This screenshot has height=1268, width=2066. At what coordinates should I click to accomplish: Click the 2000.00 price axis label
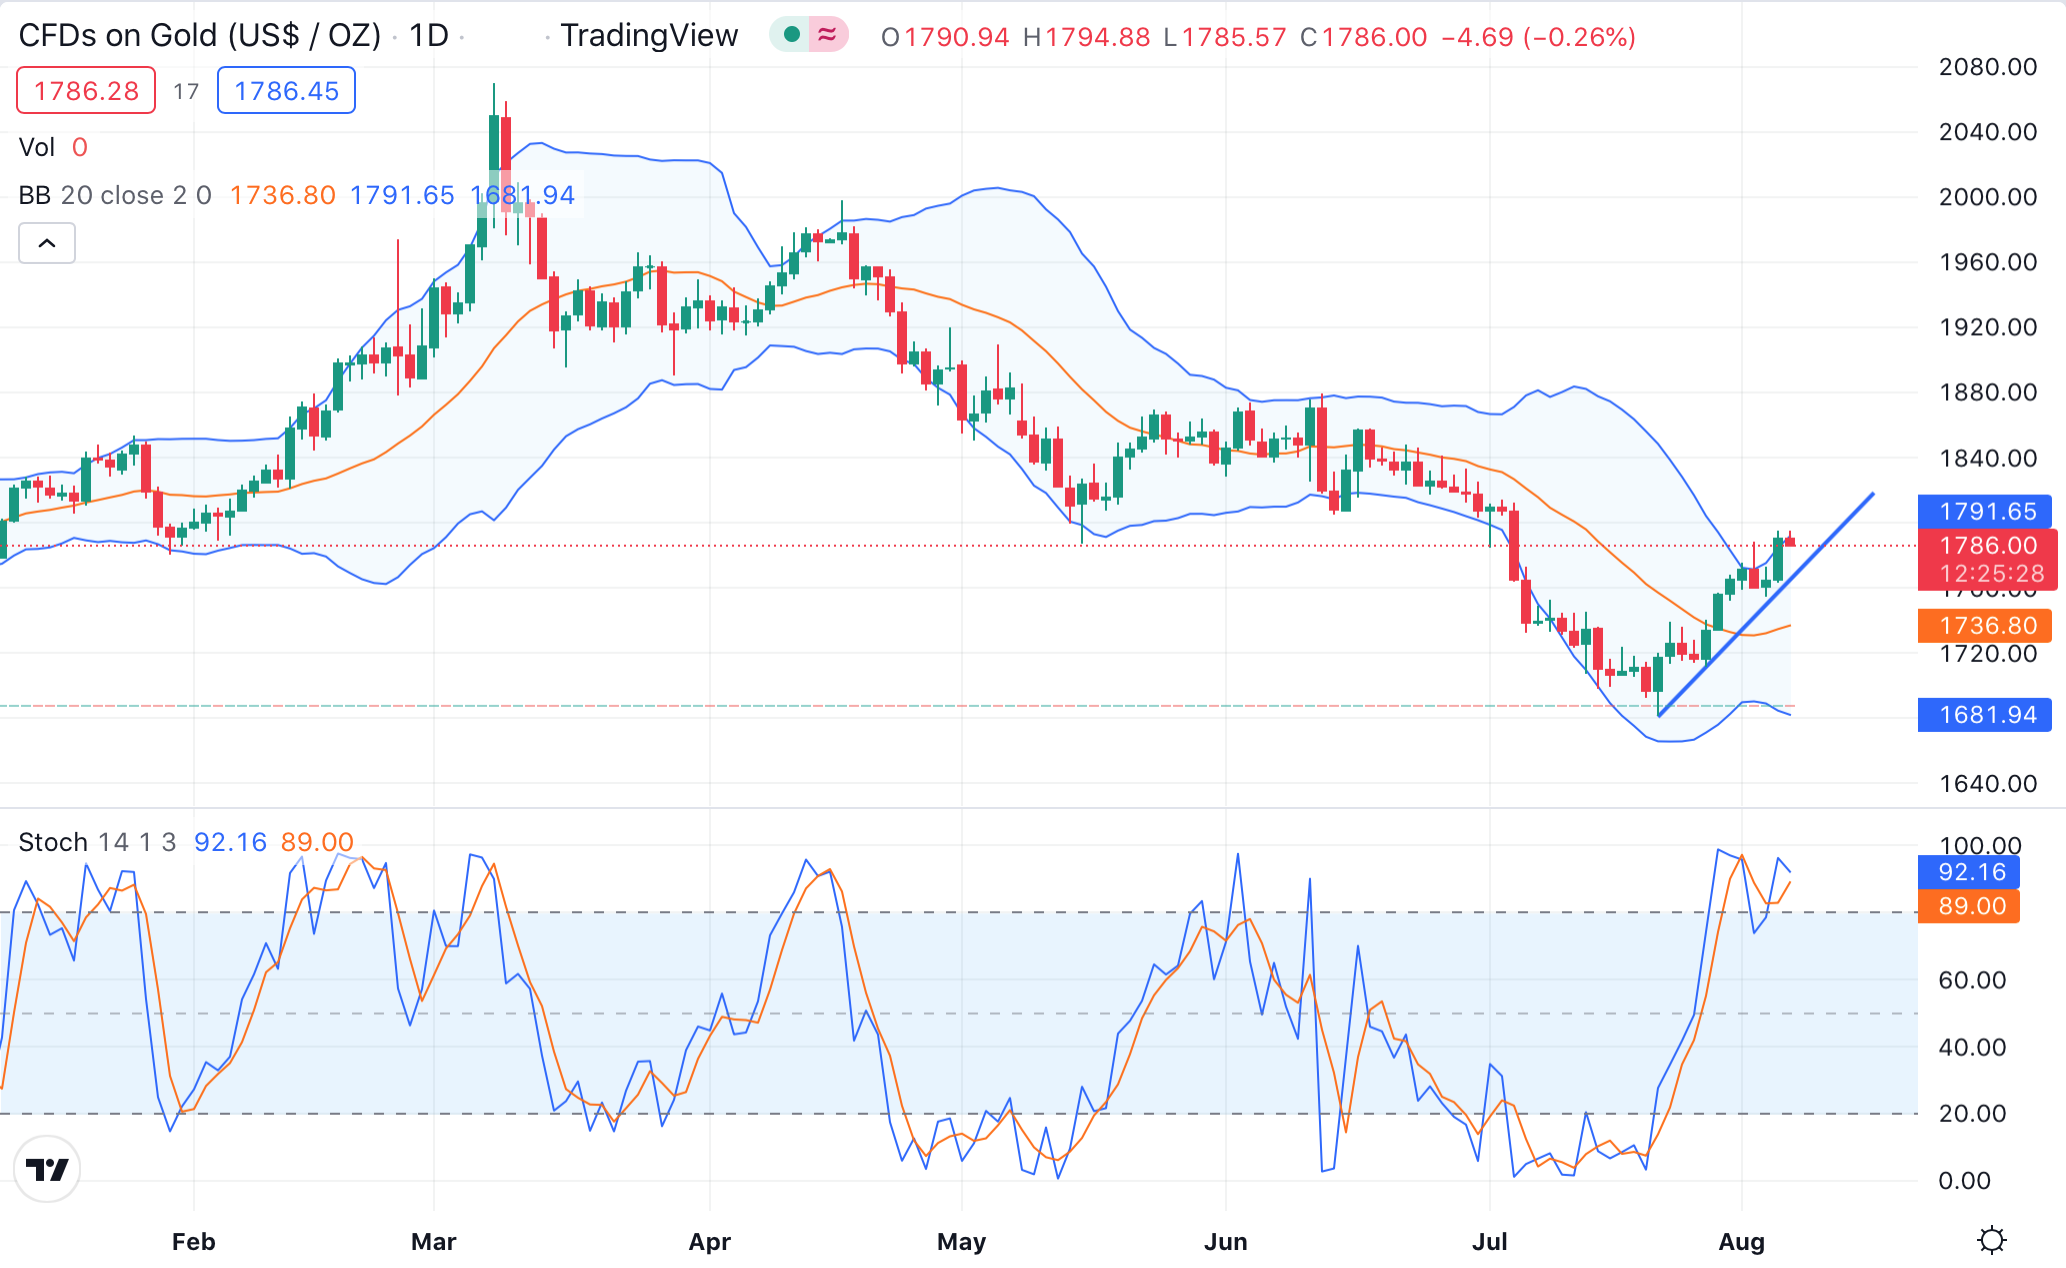pos(1987,197)
